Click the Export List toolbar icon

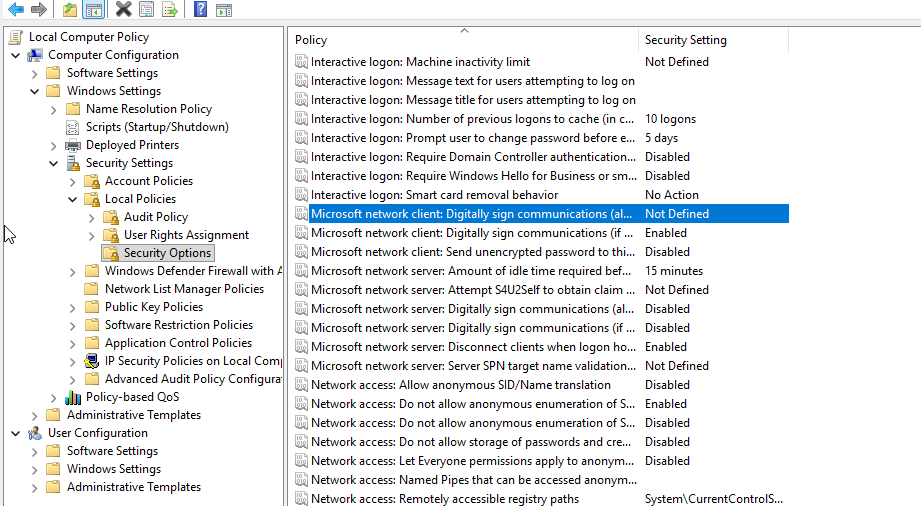(x=170, y=9)
